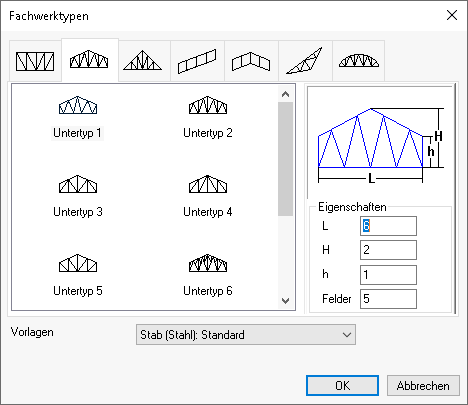Image resolution: width=468 pixels, height=405 pixels.
Task: Open the Vorlagen template dropdown
Action: click(246, 335)
